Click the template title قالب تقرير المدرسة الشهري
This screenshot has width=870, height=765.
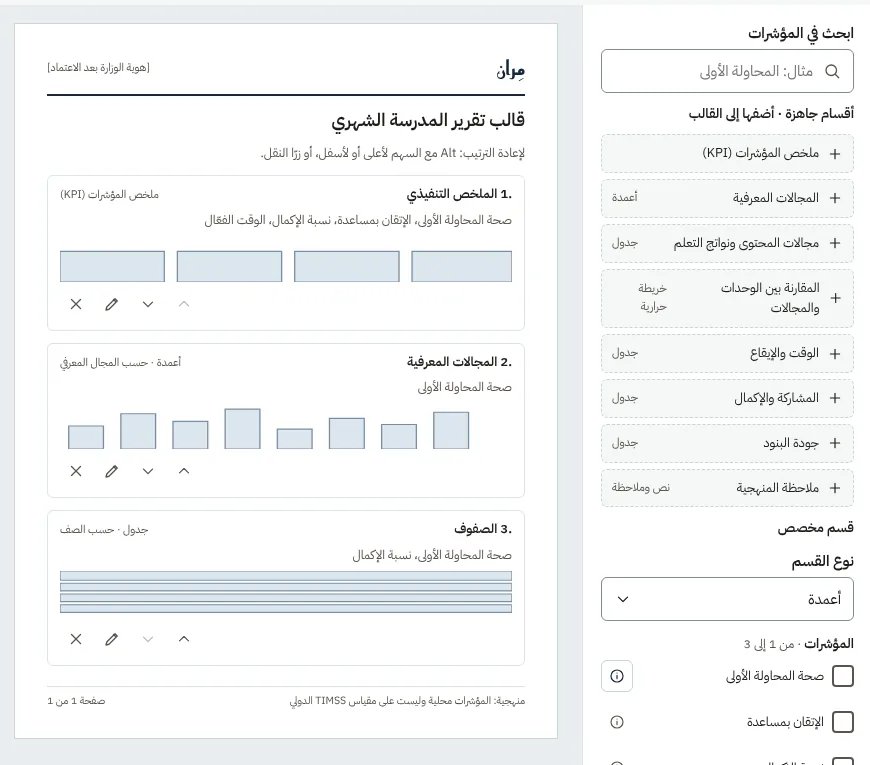pos(428,120)
